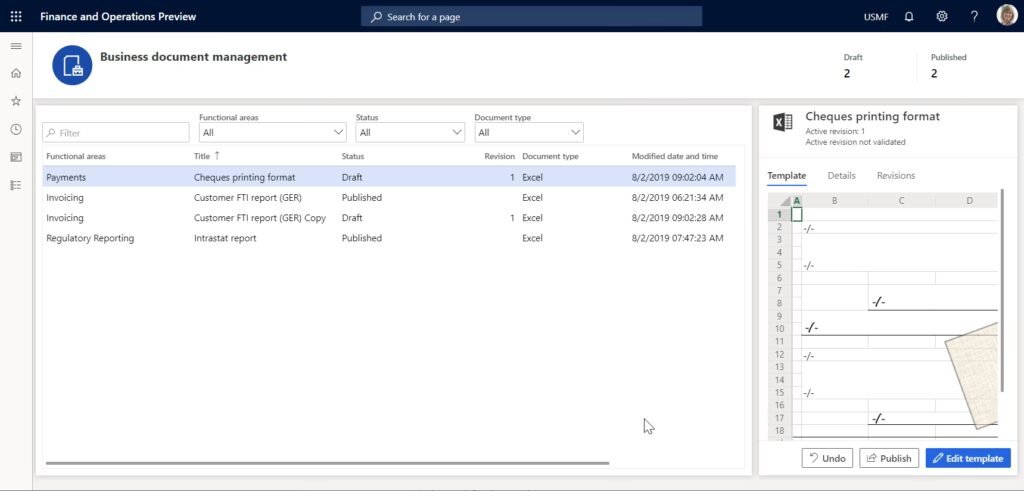This screenshot has width=1024, height=491.
Task: Open Workspaces icon in the sidebar
Action: tap(16, 157)
